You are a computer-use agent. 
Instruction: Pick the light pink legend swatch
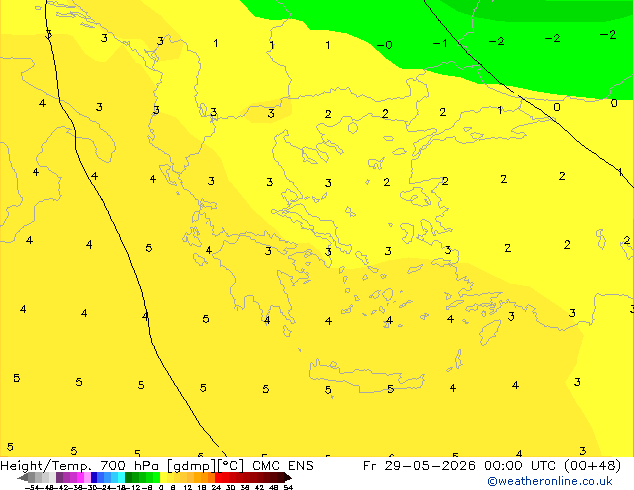click(x=87, y=477)
